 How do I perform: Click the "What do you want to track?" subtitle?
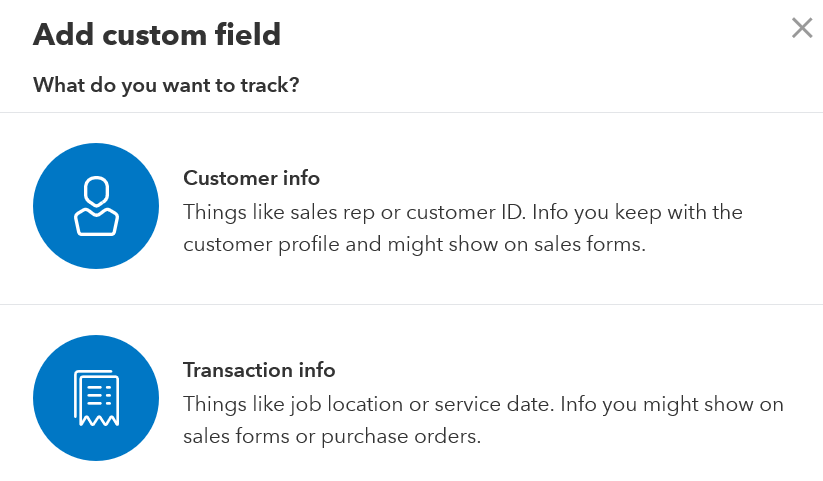(166, 85)
